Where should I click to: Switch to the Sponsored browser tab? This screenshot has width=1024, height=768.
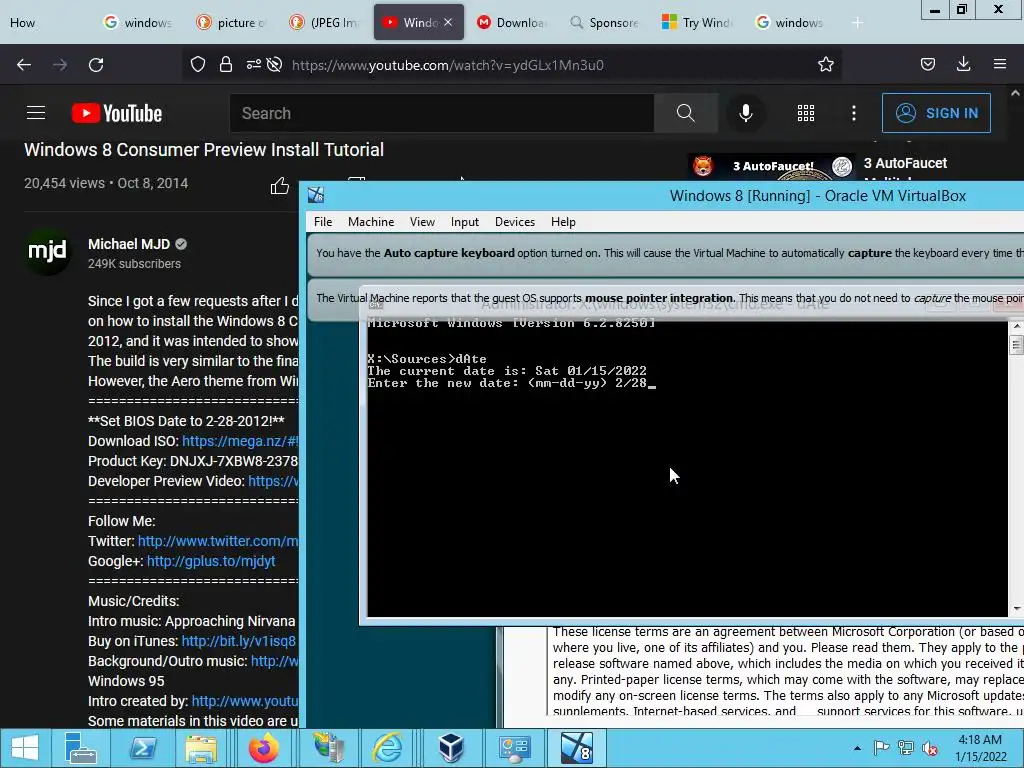[604, 23]
